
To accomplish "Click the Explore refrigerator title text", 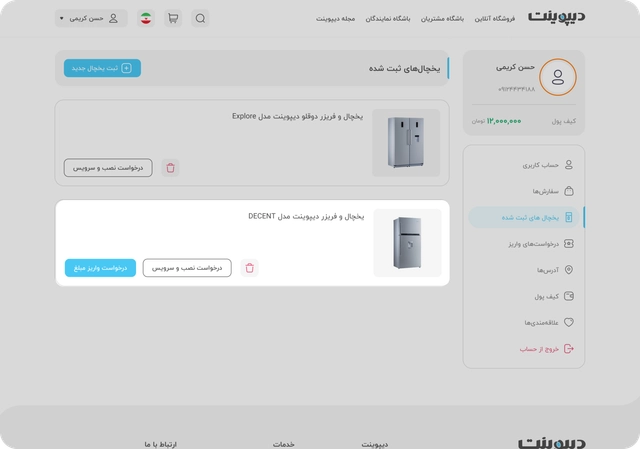I will pyautogui.click(x=297, y=116).
